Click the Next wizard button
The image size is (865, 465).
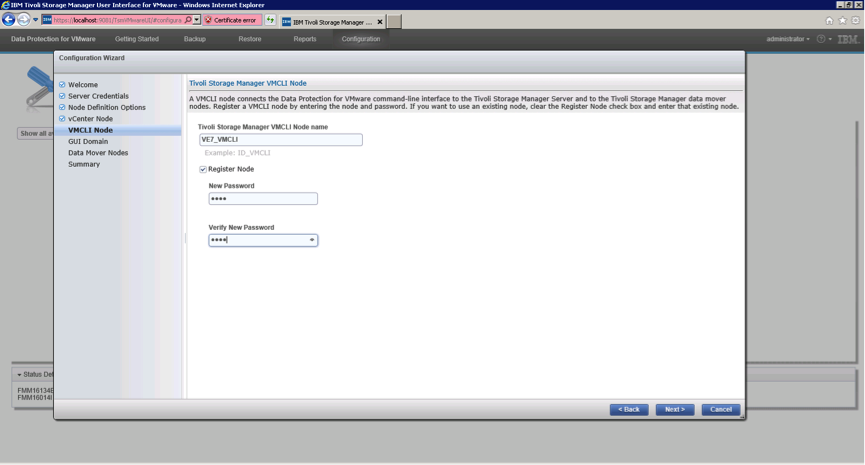tap(675, 410)
